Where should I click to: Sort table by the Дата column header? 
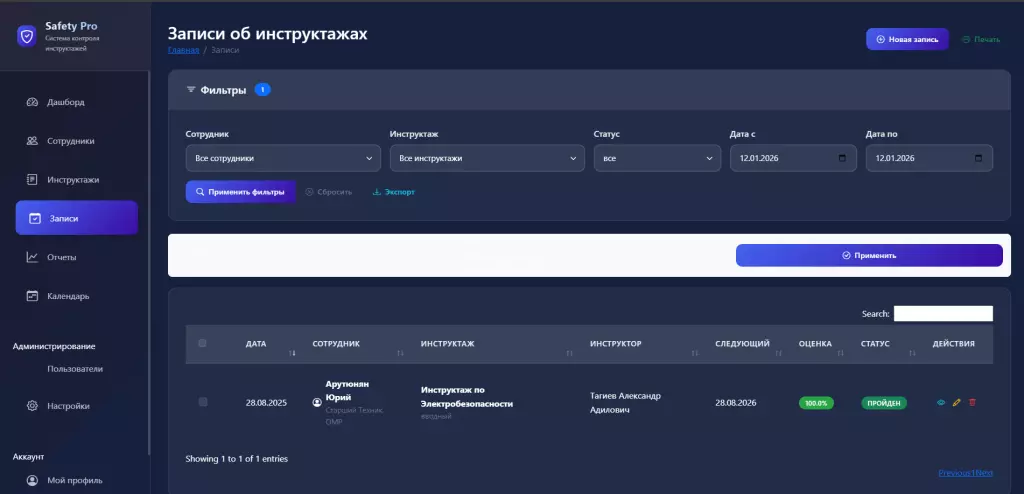[x=256, y=344]
